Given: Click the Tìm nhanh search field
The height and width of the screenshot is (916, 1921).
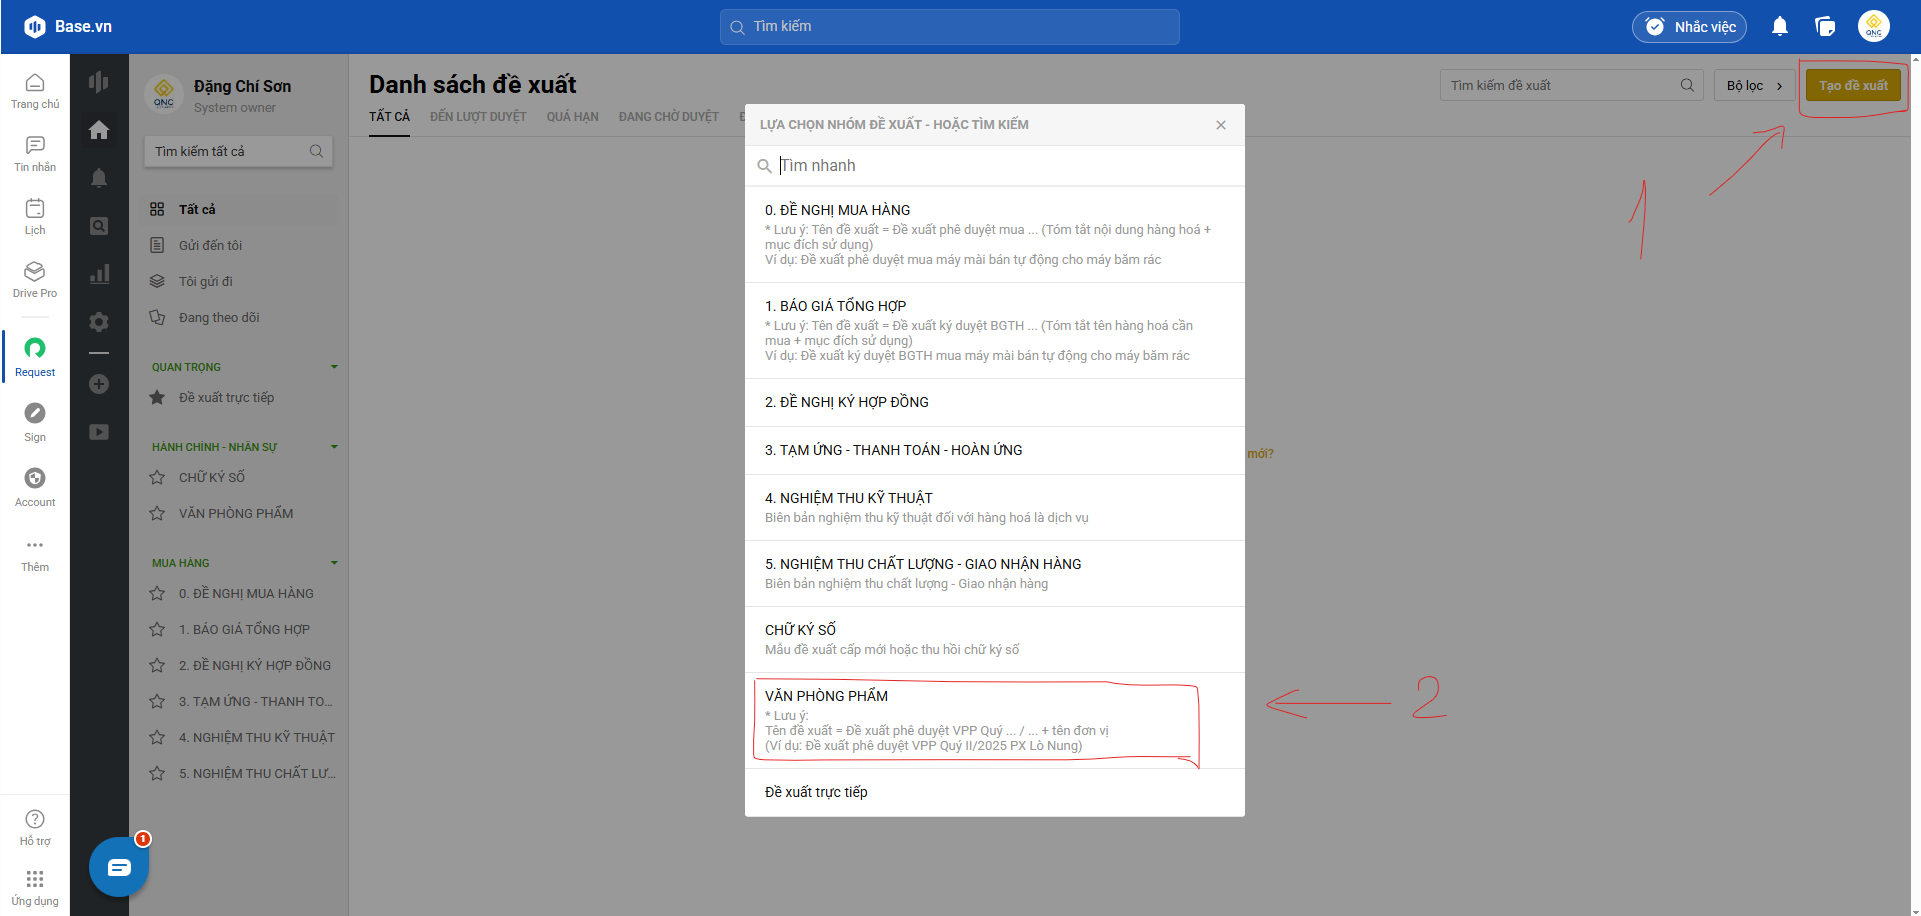Looking at the screenshot, I should tap(1000, 166).
